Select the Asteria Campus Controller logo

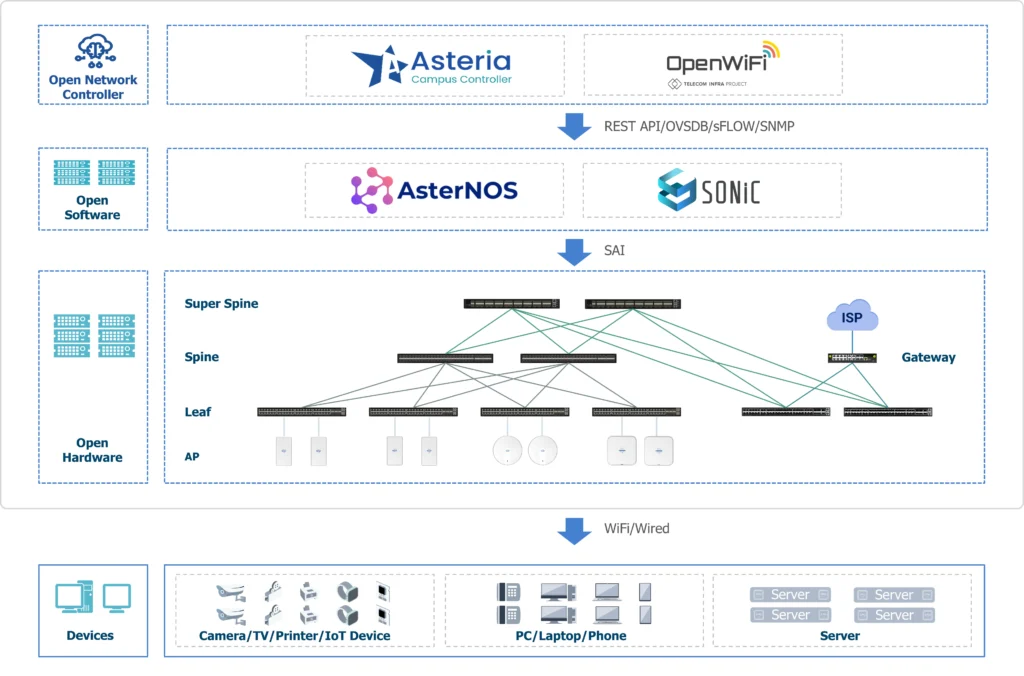coord(432,66)
